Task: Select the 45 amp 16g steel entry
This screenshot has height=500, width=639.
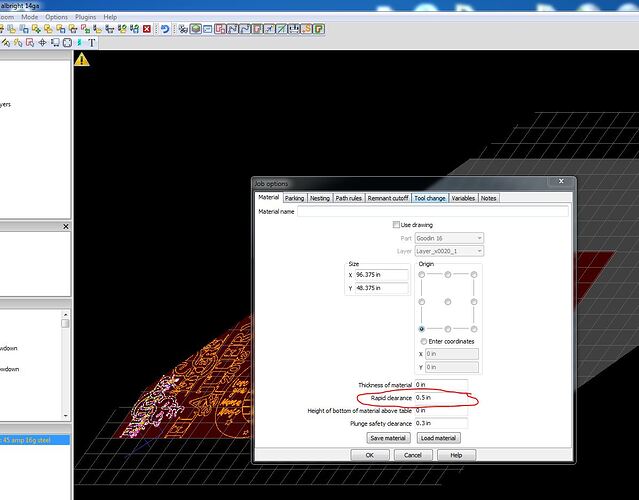Action: (35, 440)
